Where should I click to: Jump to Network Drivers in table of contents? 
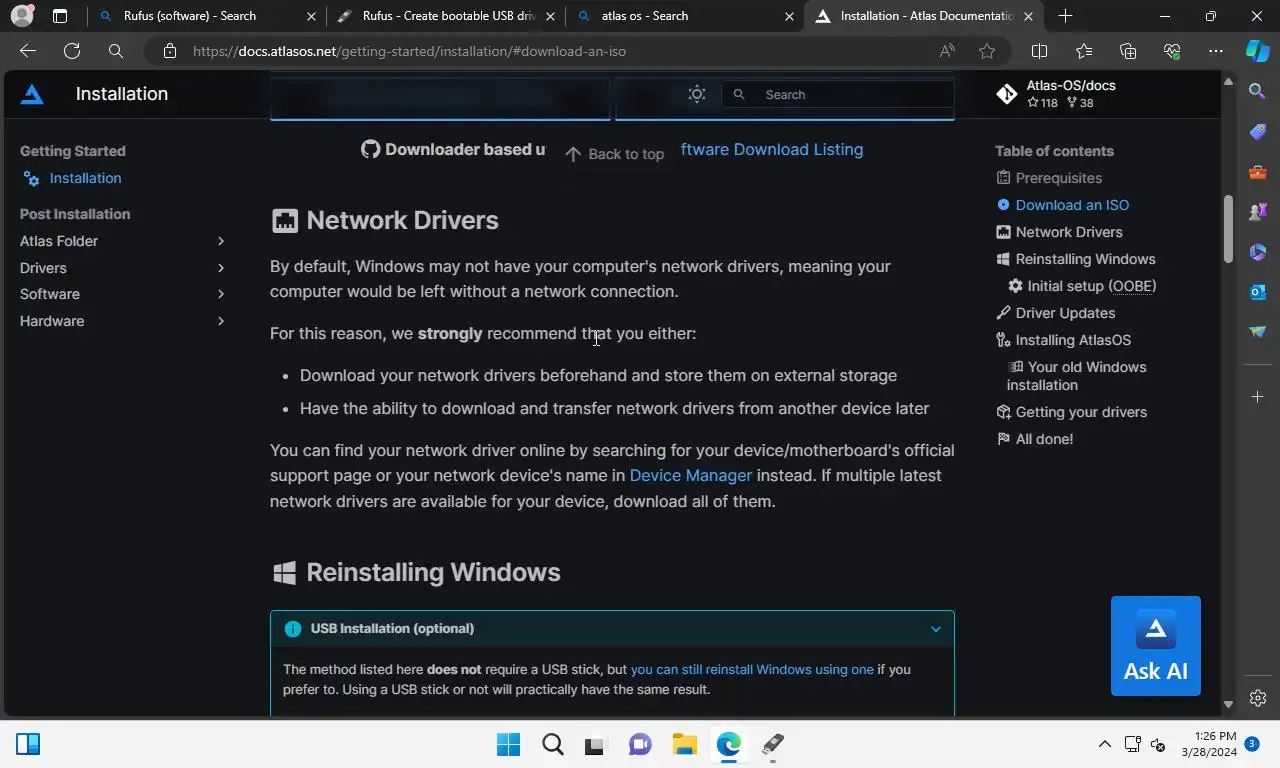(1068, 232)
